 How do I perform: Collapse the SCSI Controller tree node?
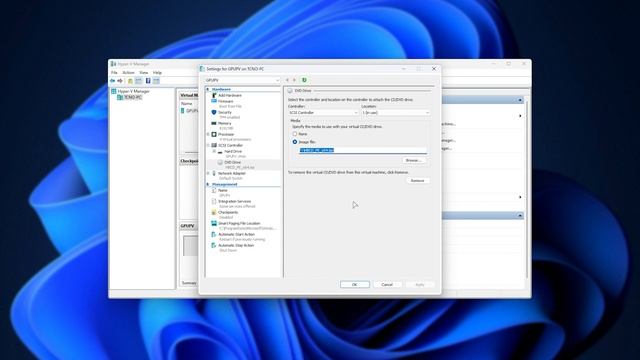coord(208,145)
